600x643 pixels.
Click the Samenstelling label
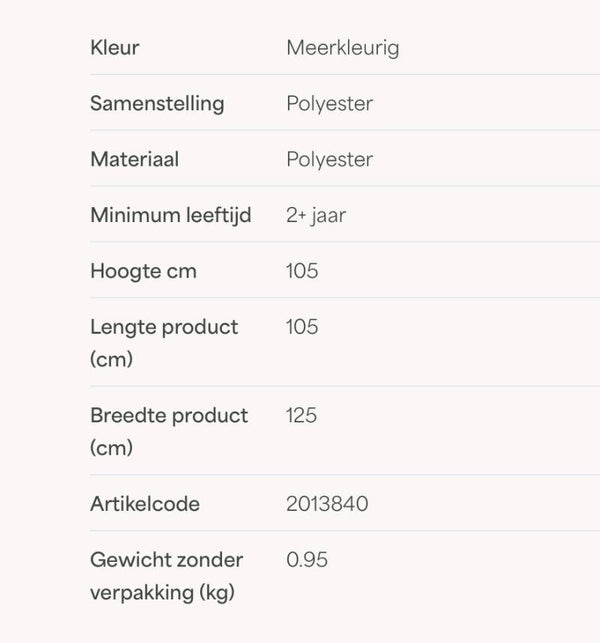point(157,104)
